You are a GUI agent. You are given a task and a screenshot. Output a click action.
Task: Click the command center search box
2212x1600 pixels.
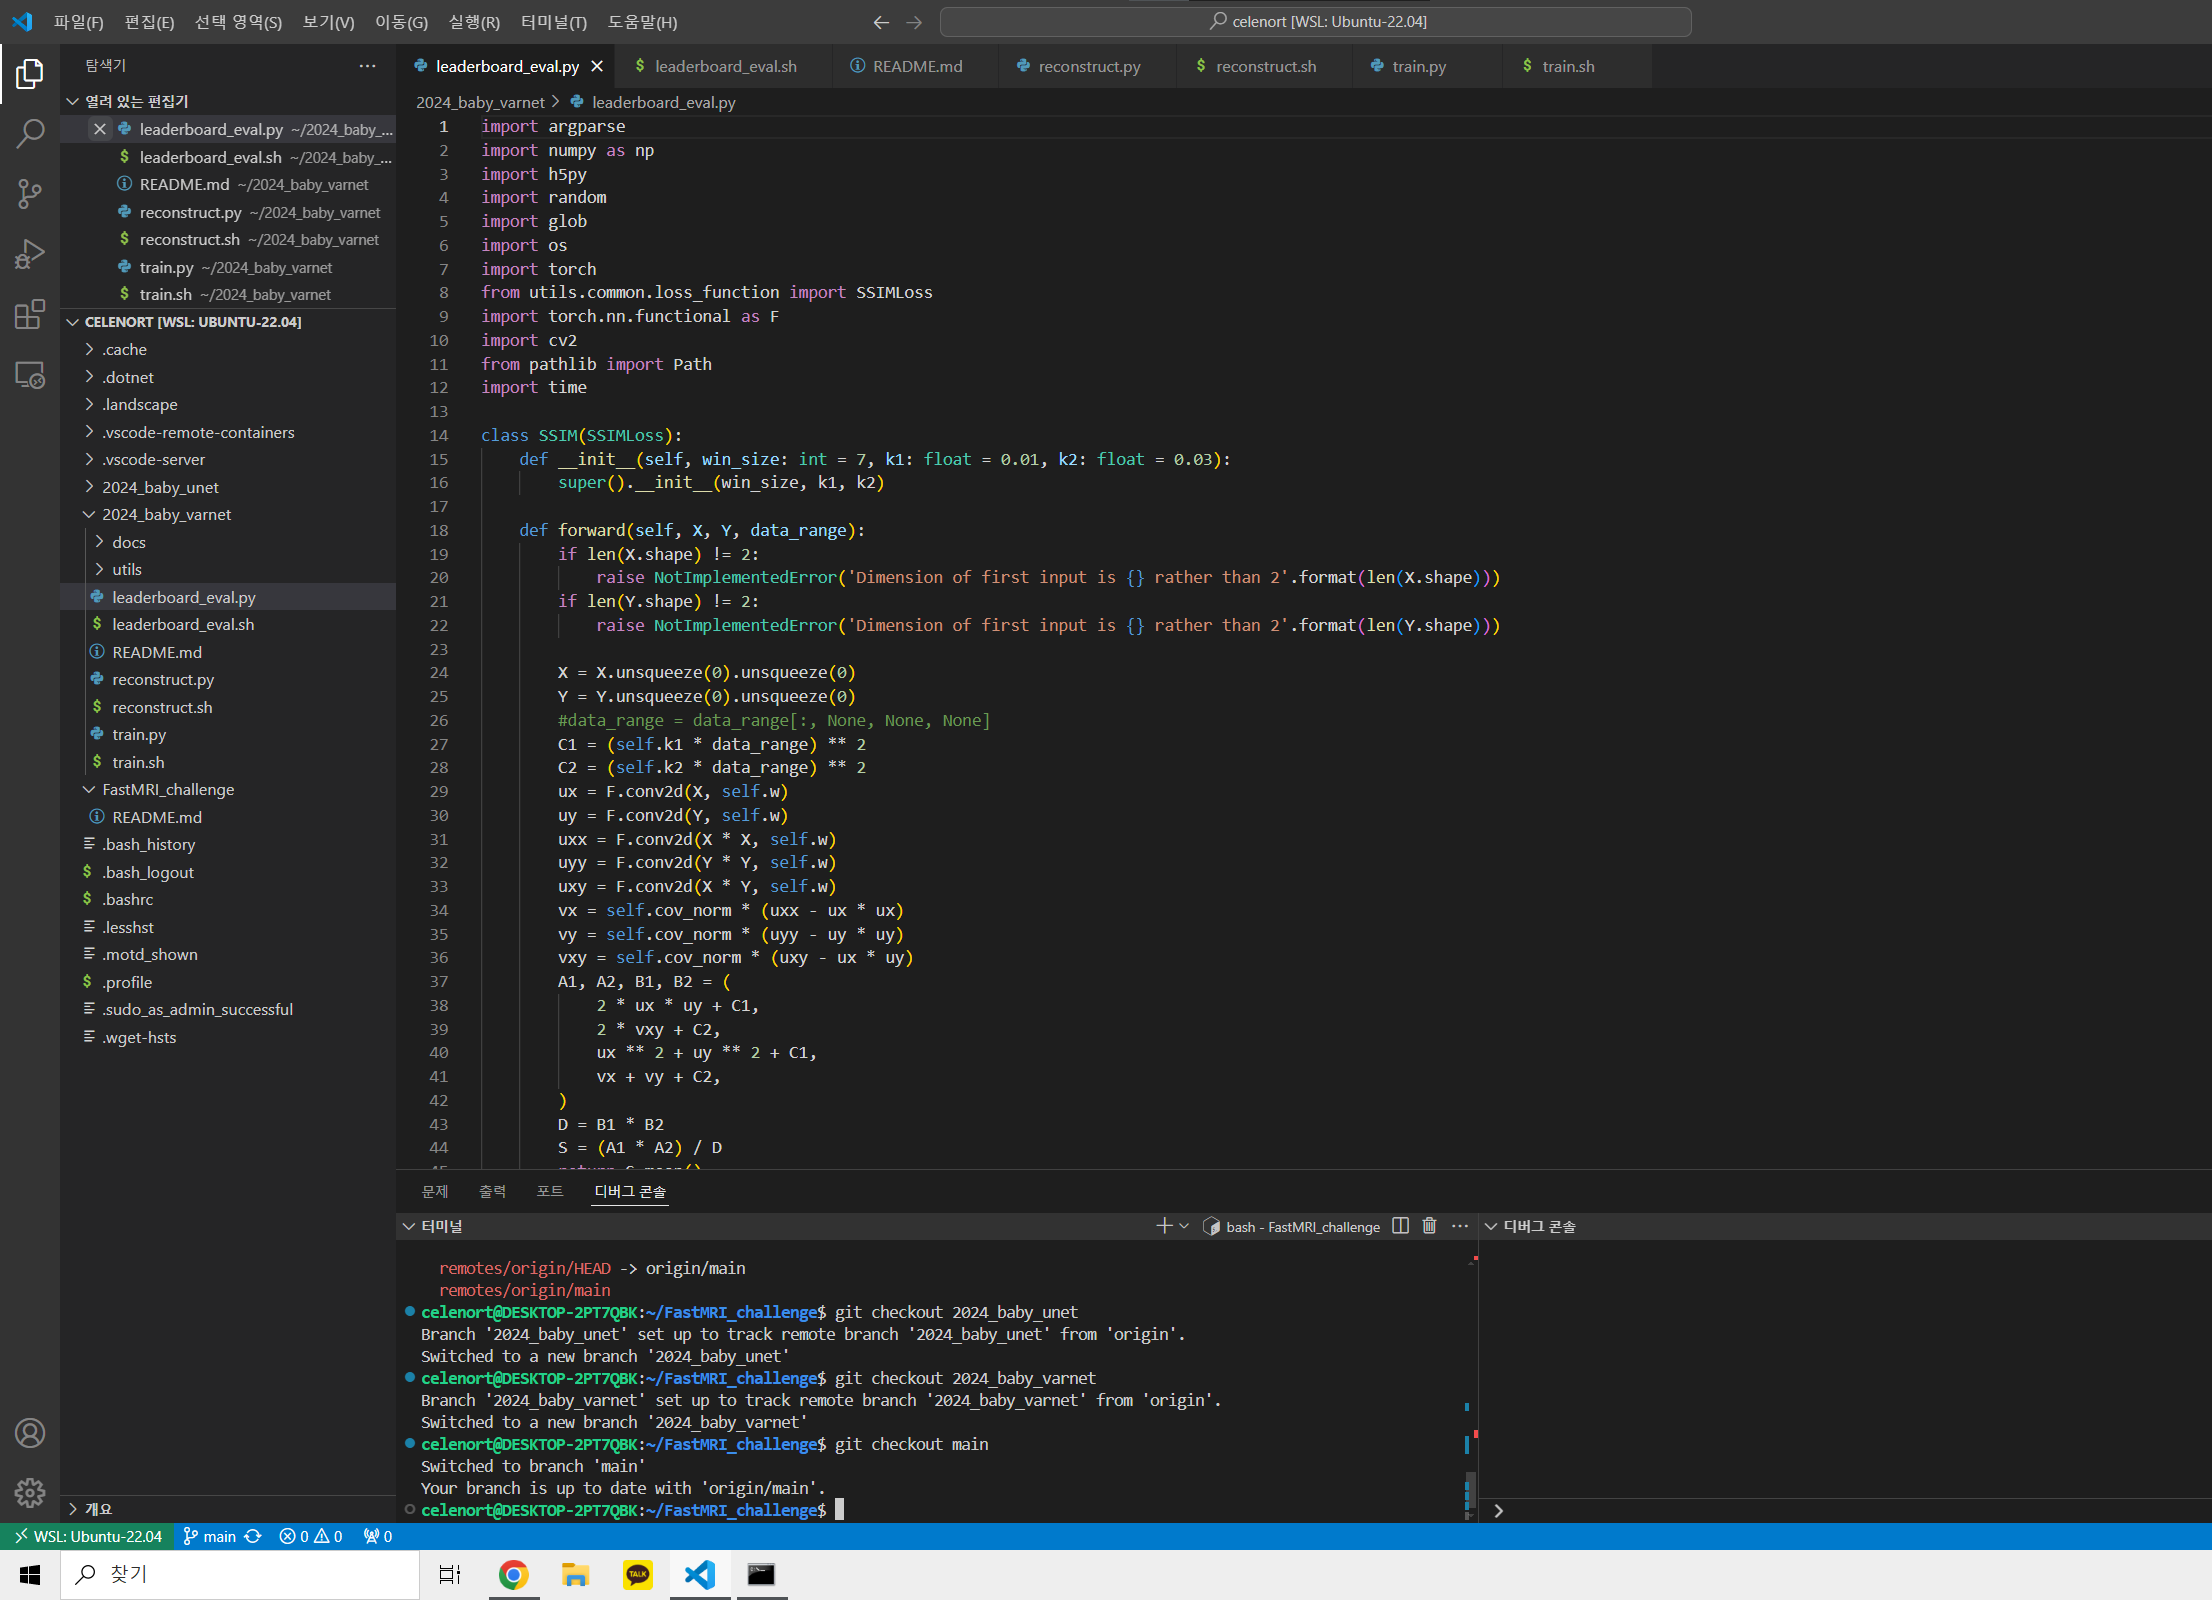point(1315,21)
